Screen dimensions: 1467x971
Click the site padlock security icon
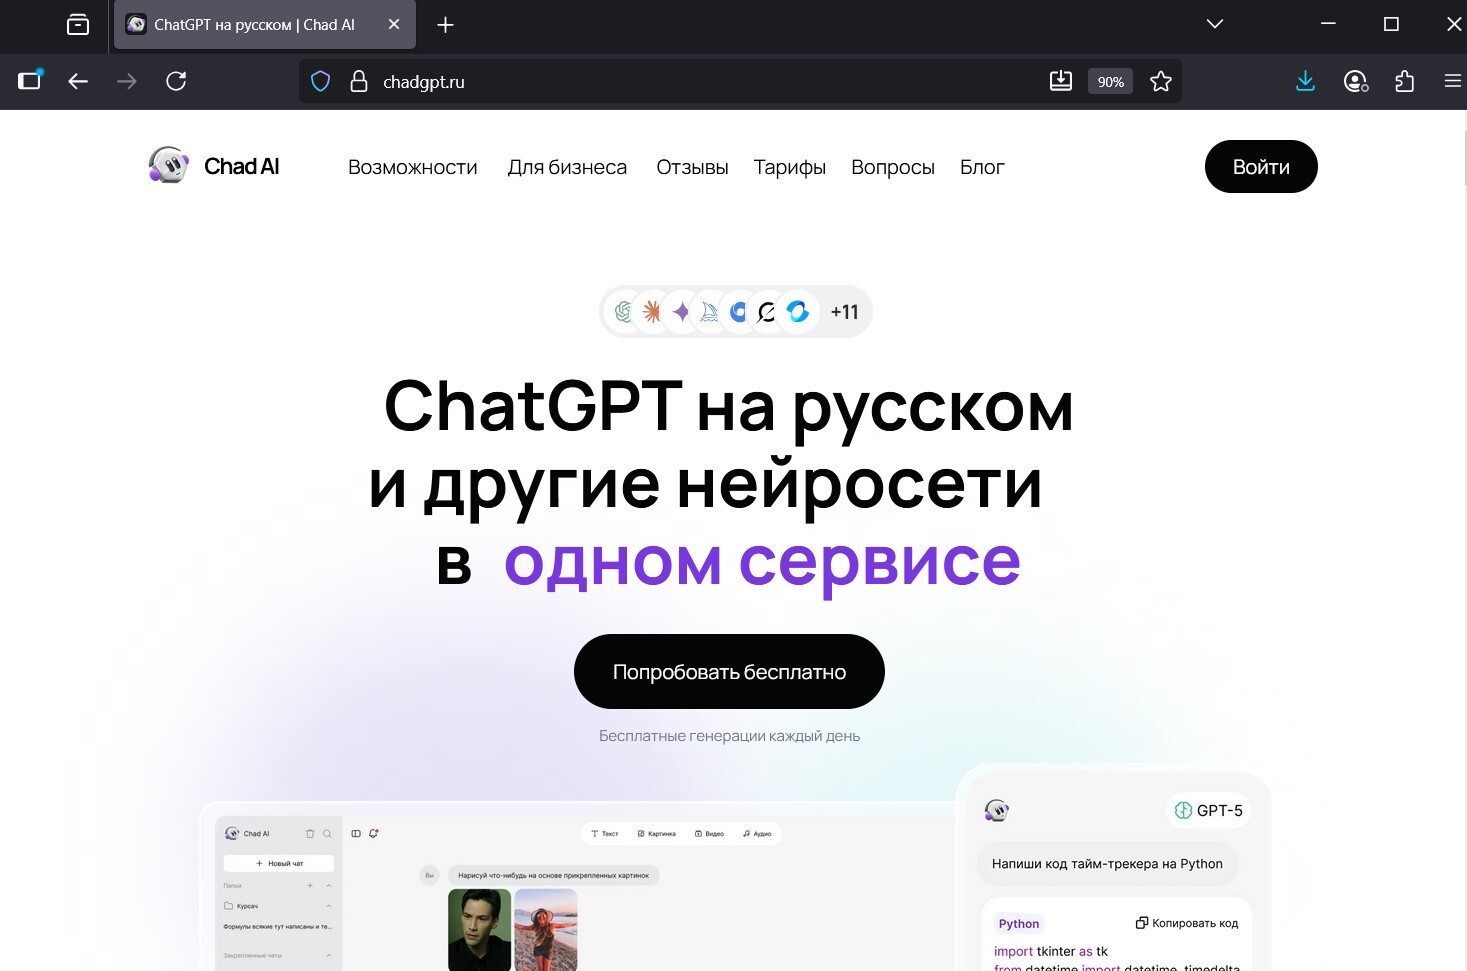pyautogui.click(x=358, y=82)
